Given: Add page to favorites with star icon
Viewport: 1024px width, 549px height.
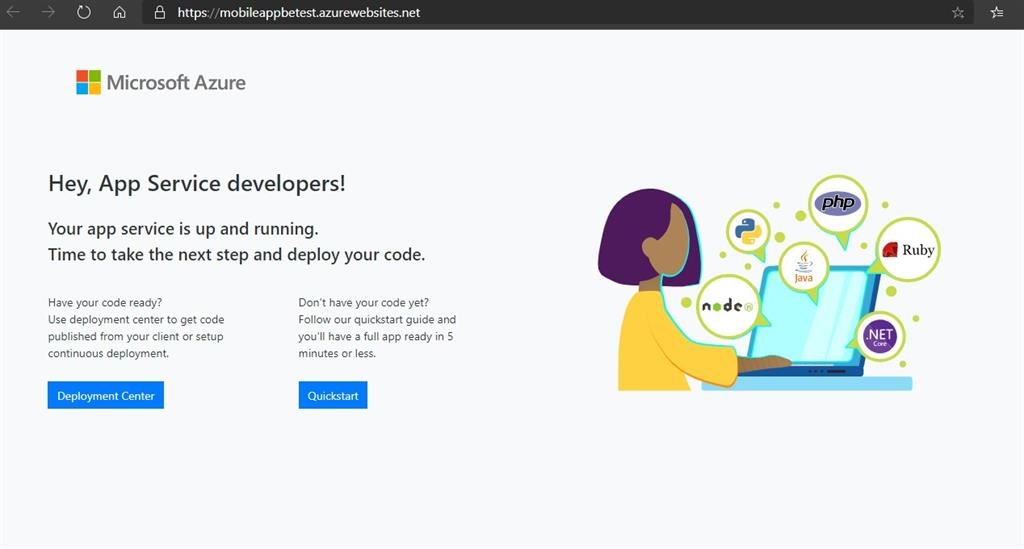Looking at the screenshot, I should (958, 12).
